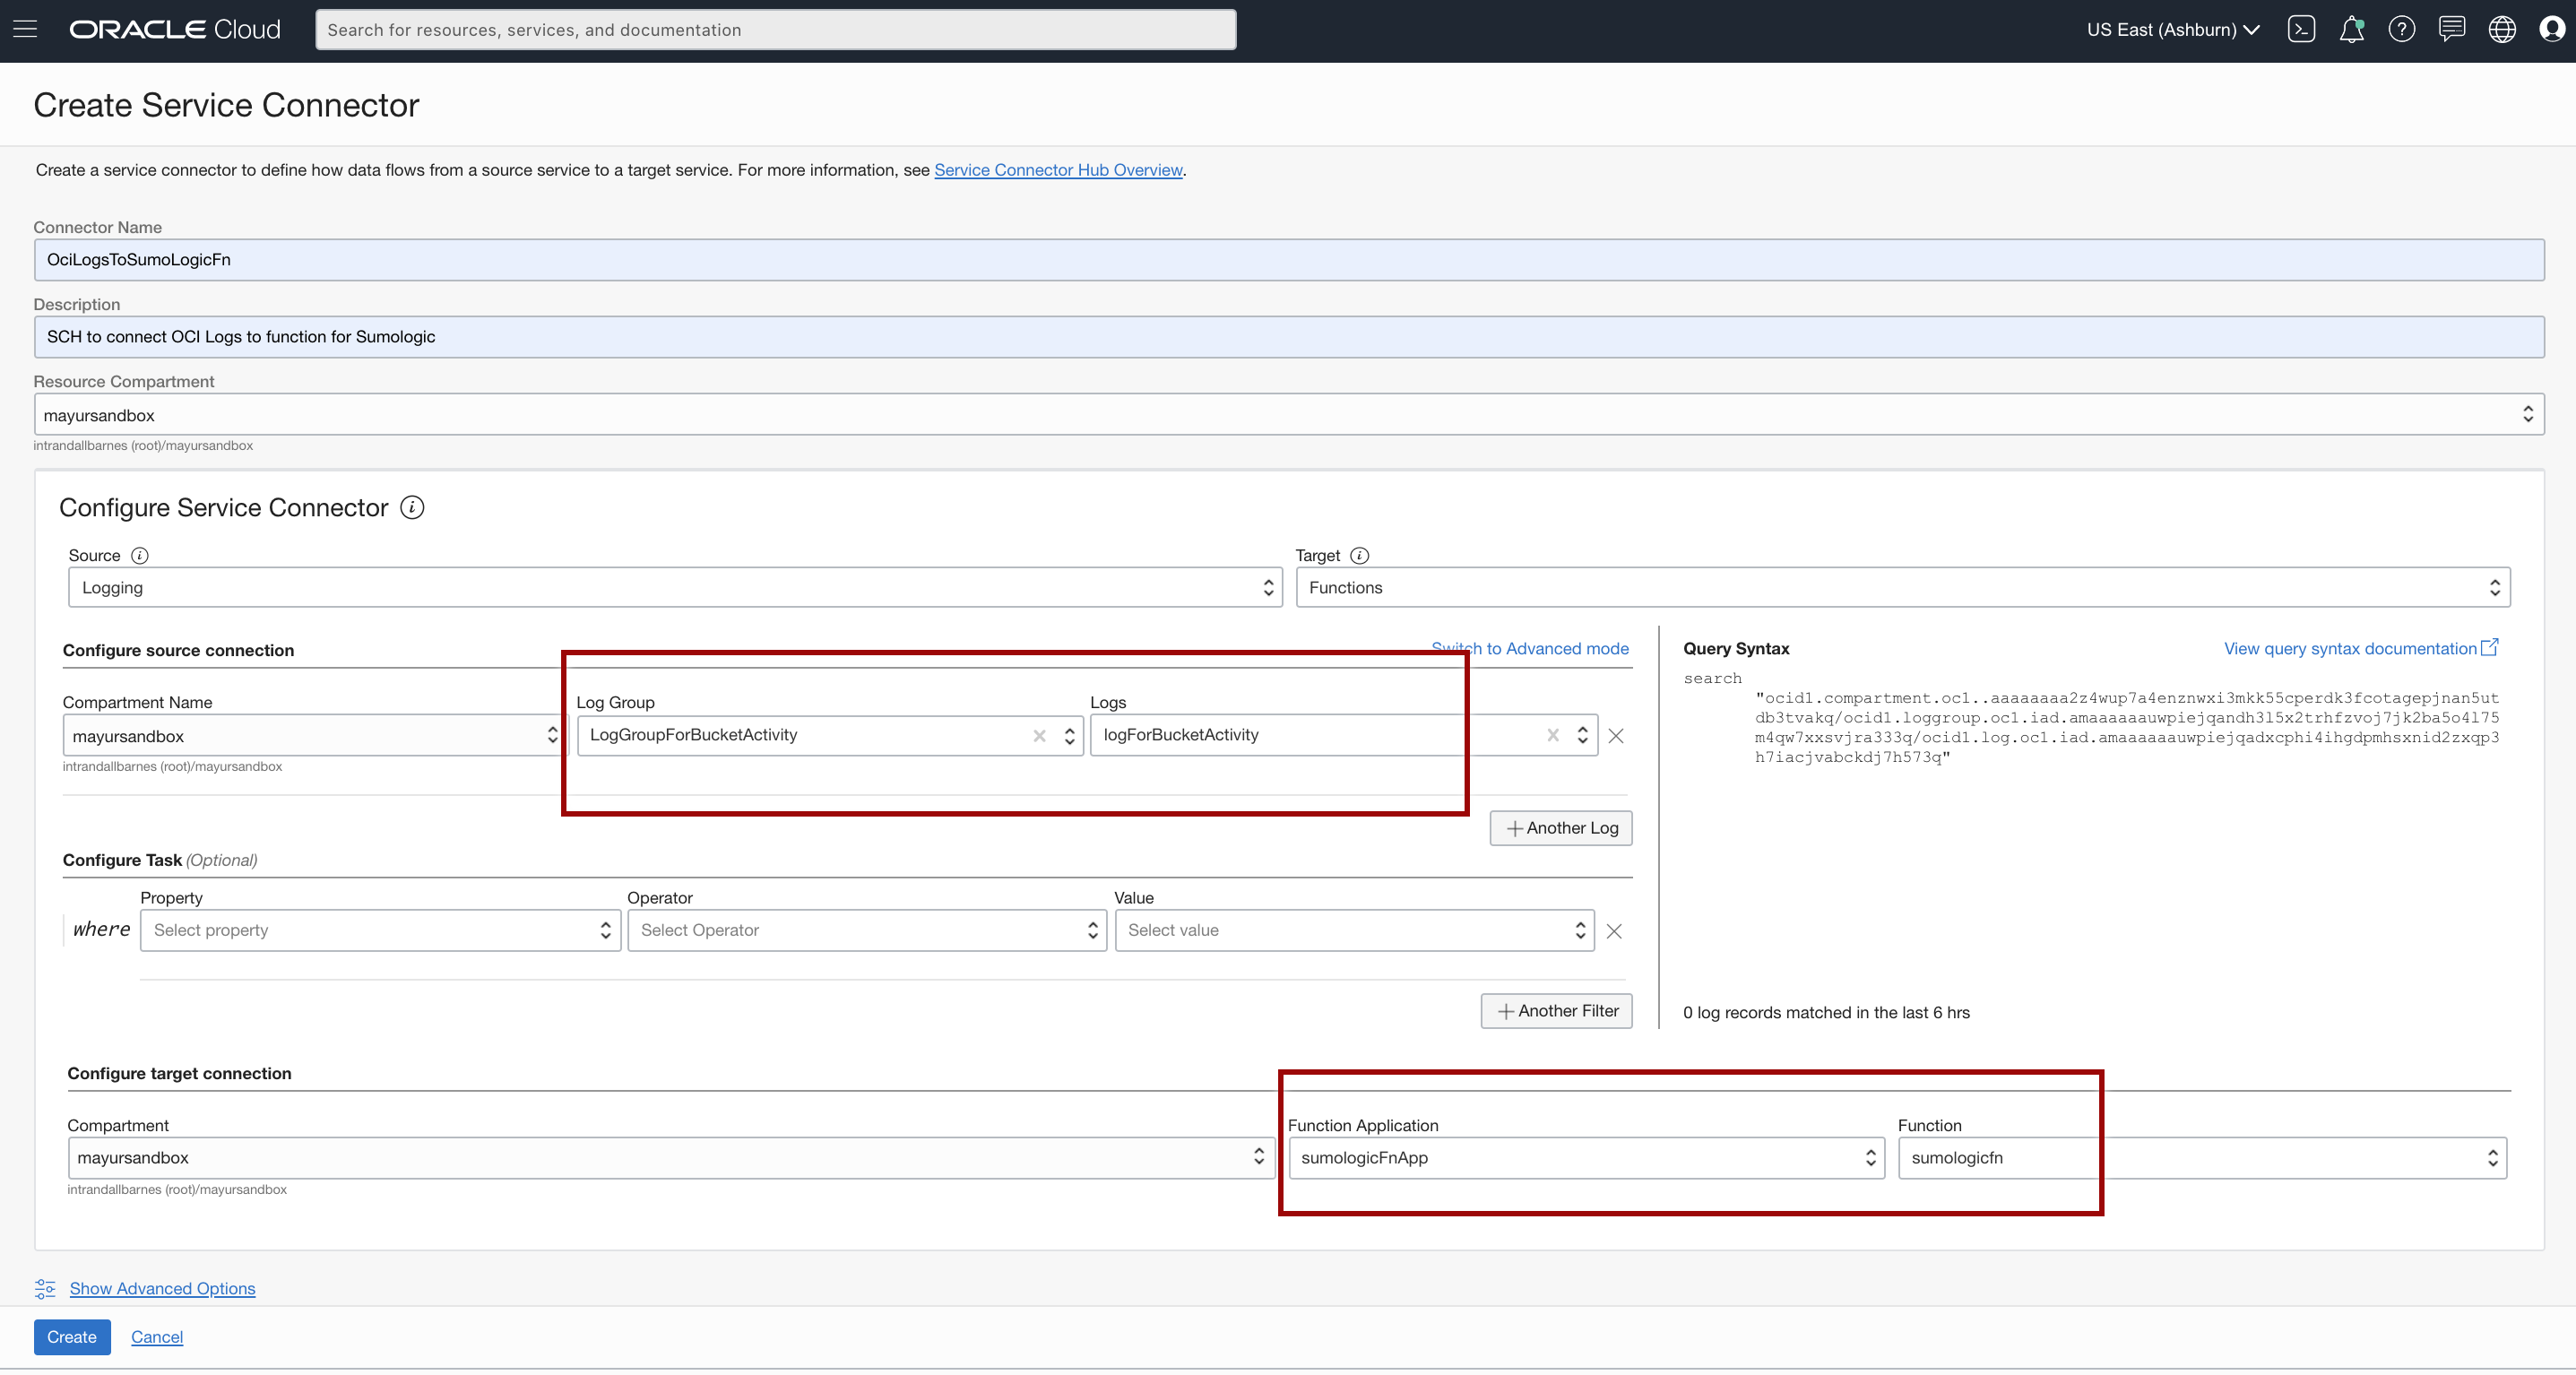
Task: Remove the empty where filter row
Action: [x=1614, y=931]
